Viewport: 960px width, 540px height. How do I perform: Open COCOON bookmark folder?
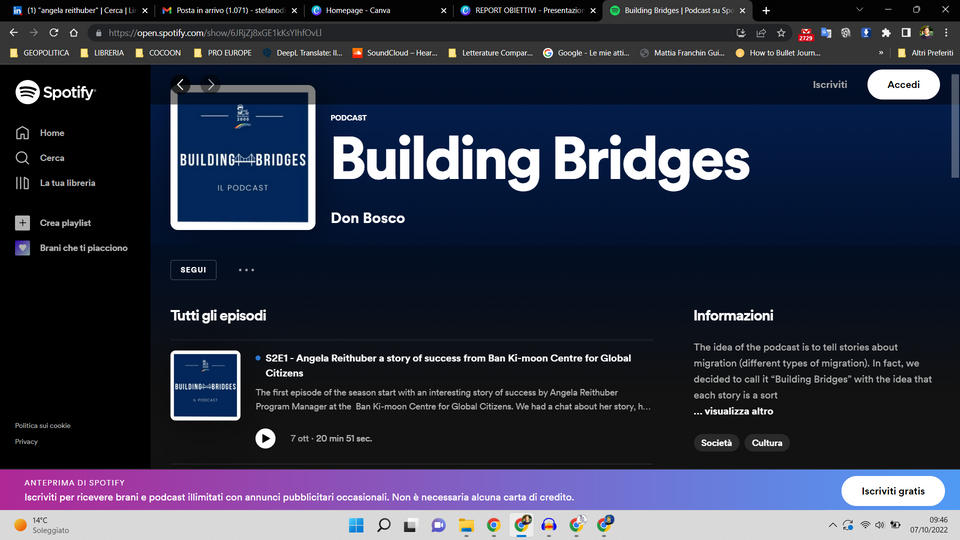pos(158,53)
